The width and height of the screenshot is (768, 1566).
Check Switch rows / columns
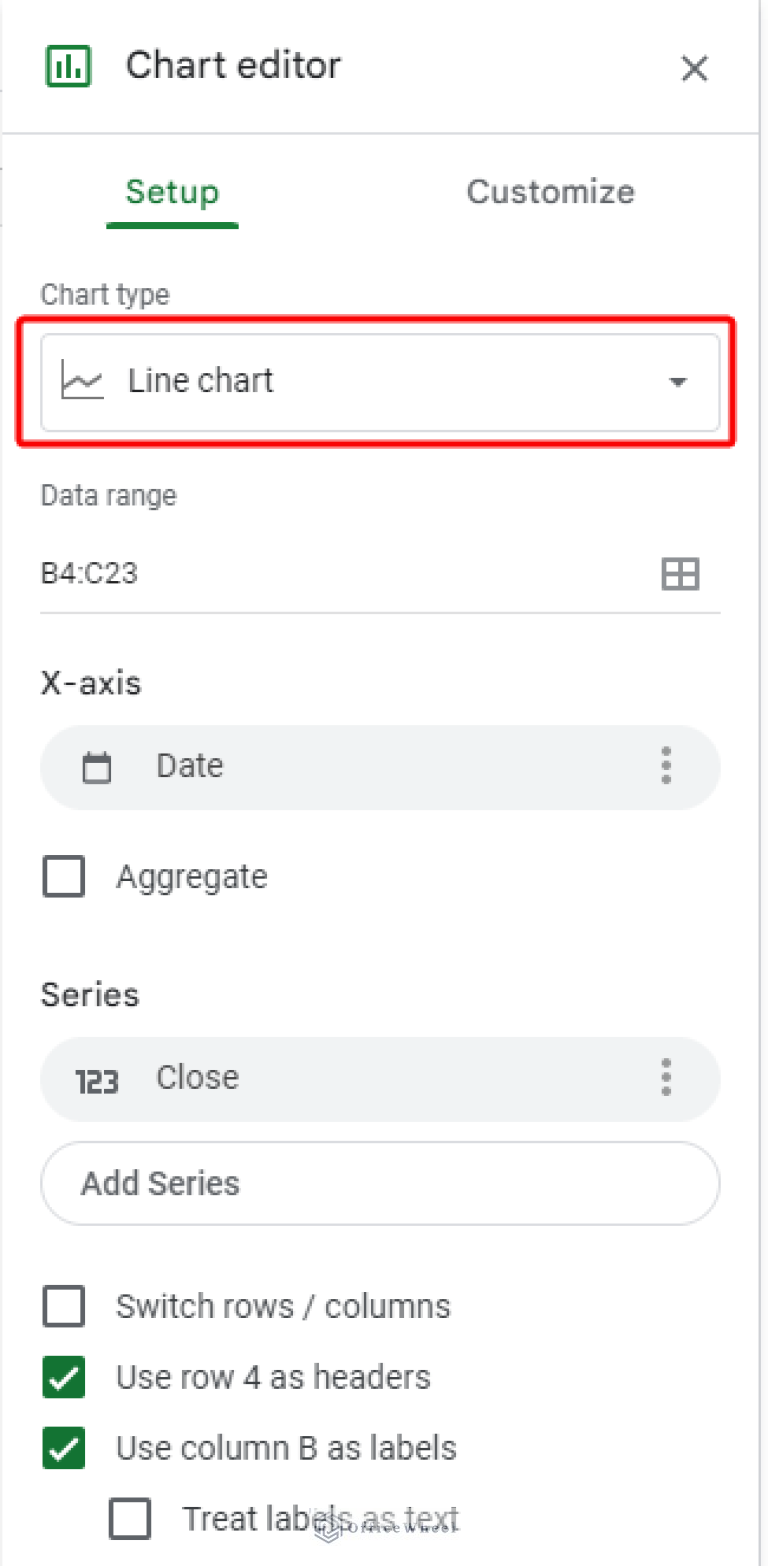64,1307
